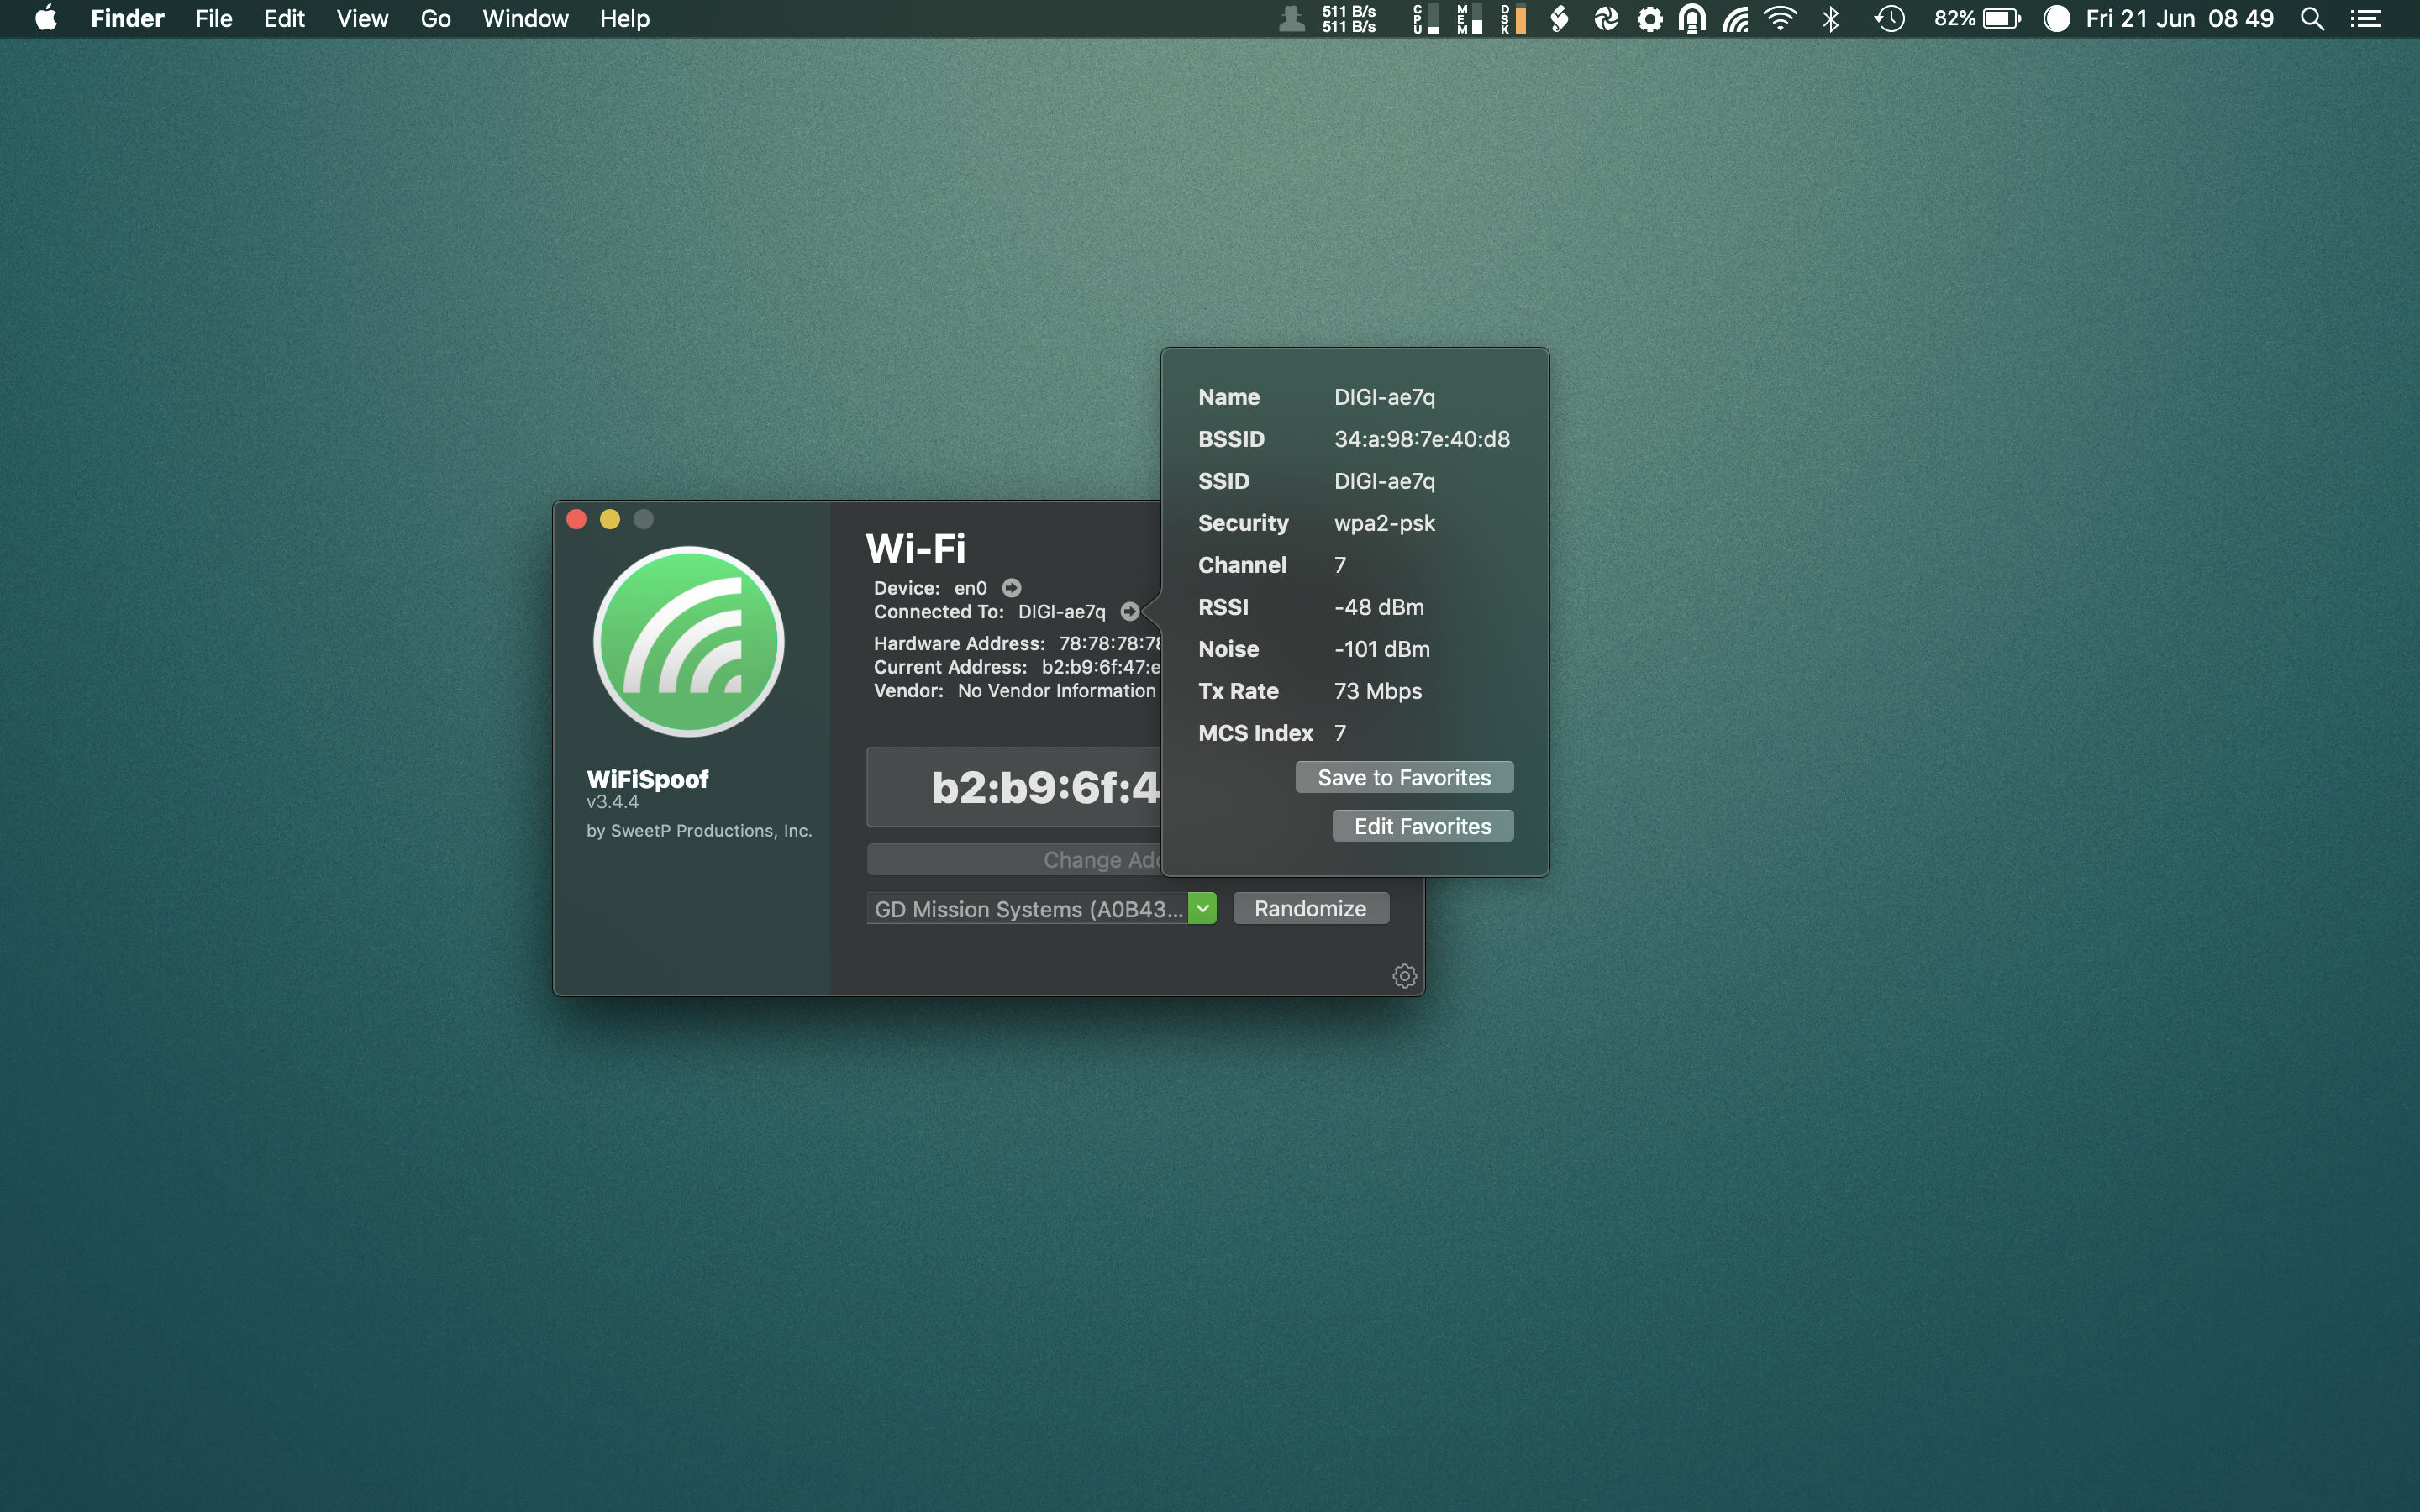Click the arrow beside Connected To DIGI-ae7q
This screenshot has height=1512, width=2420.
click(1129, 611)
